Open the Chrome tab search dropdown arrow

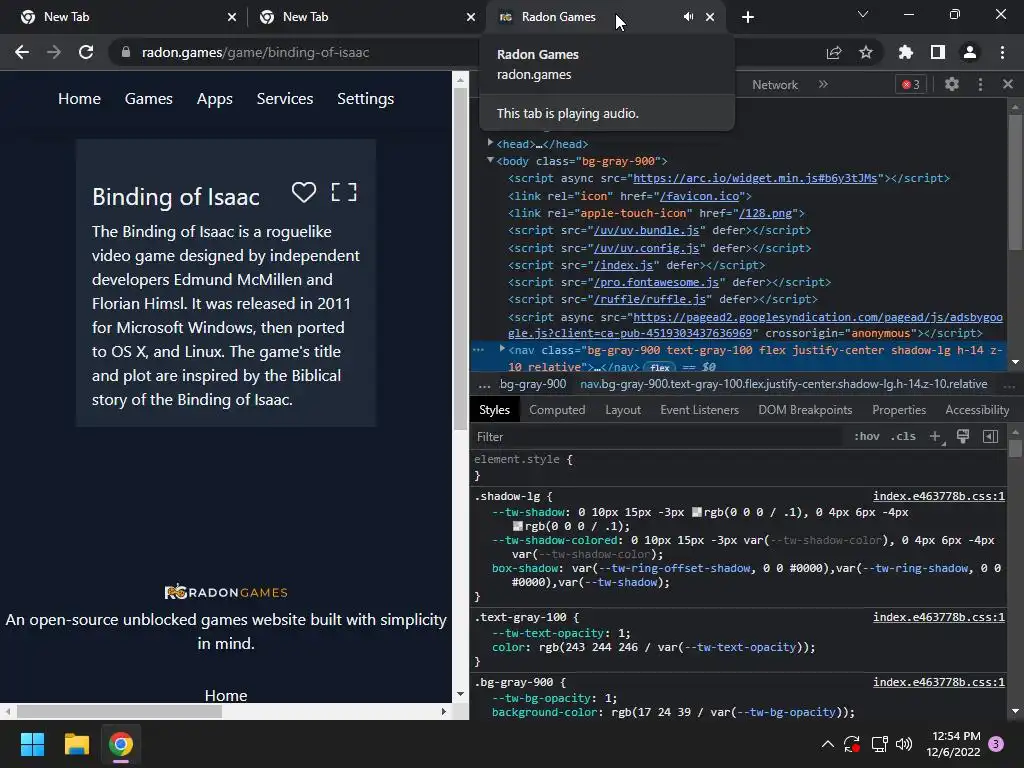[x=863, y=14]
